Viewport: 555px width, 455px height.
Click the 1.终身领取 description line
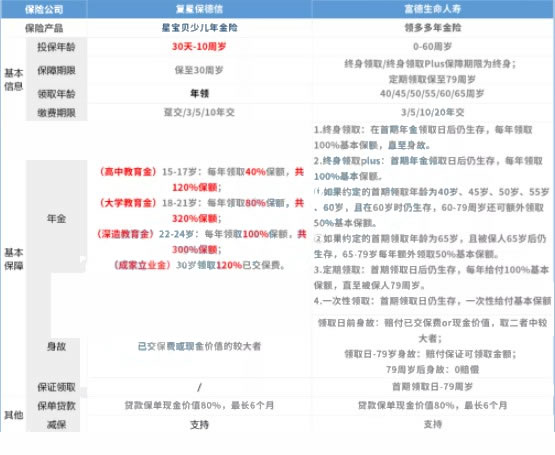tap(423, 137)
